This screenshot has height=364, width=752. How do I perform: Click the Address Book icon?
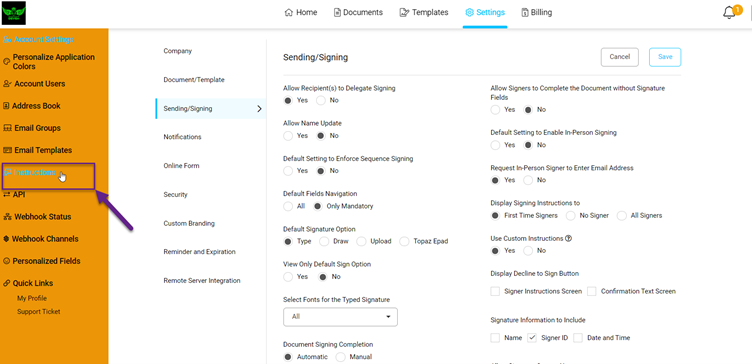click(7, 106)
